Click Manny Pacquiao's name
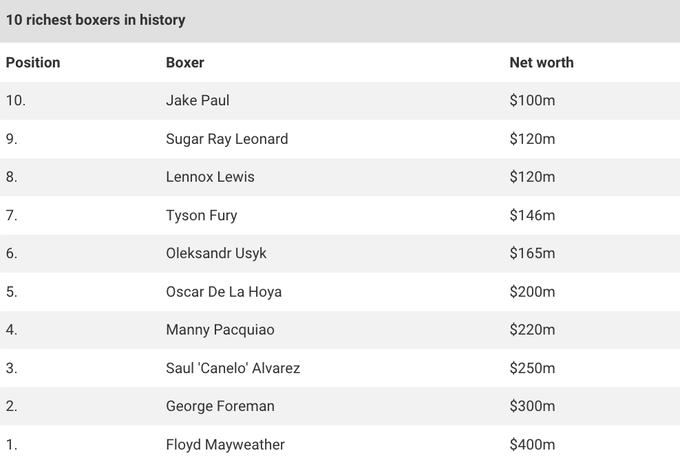Viewport: 680px width, 464px height. (x=217, y=330)
